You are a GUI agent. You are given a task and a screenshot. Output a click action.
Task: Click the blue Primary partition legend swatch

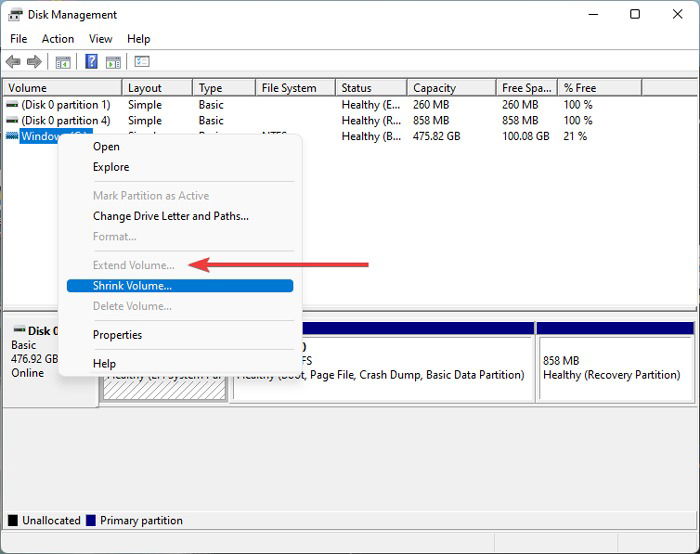(x=91, y=521)
